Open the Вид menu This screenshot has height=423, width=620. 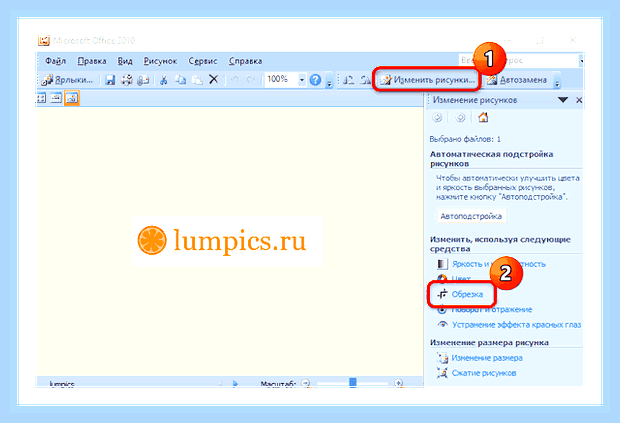[125, 61]
